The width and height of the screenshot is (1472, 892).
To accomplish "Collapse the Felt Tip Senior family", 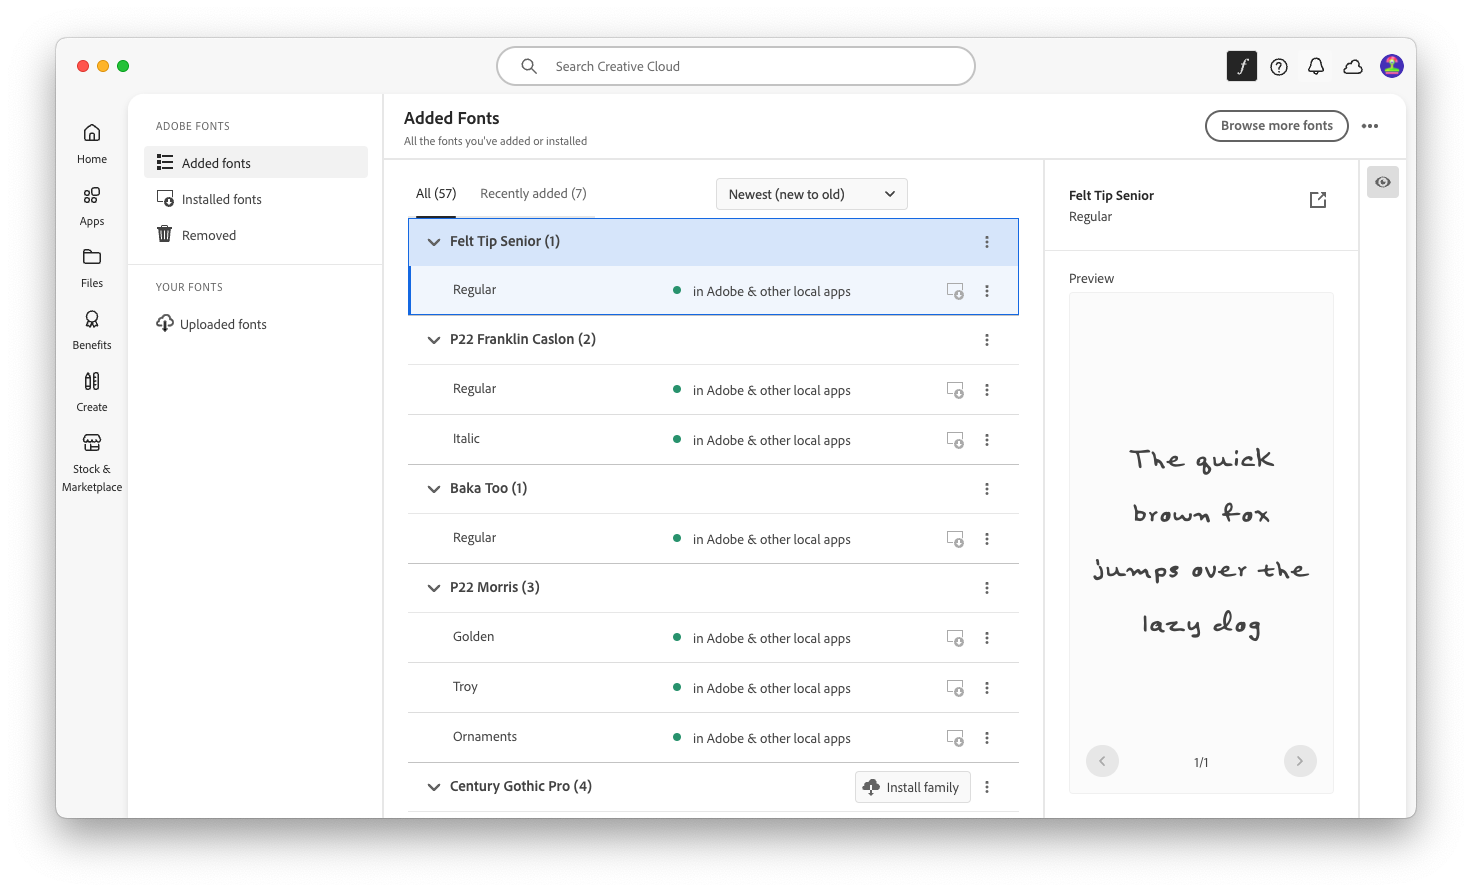I will click(434, 242).
